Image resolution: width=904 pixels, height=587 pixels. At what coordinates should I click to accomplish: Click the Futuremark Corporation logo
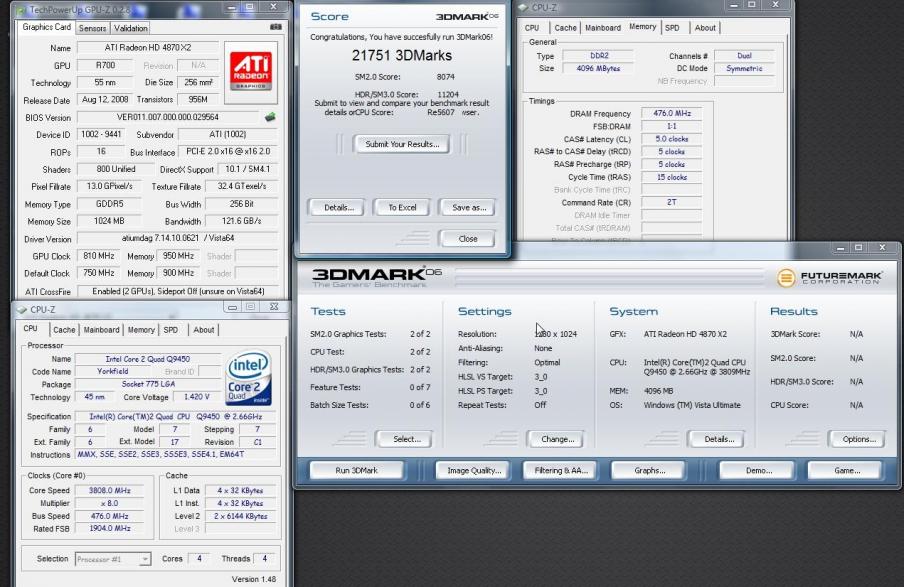[x=829, y=278]
